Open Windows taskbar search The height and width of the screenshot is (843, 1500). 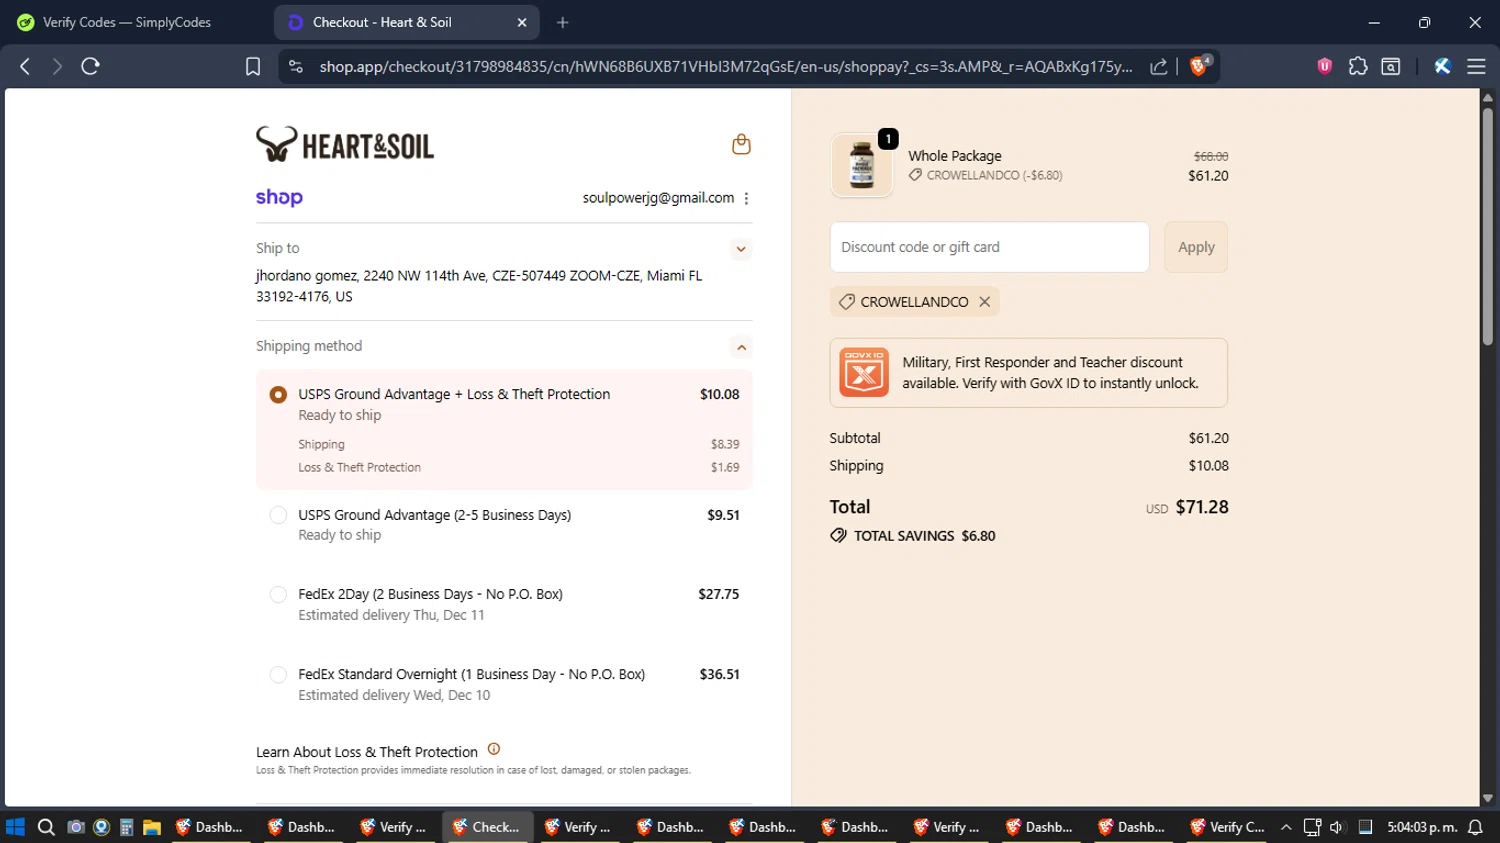click(x=46, y=827)
